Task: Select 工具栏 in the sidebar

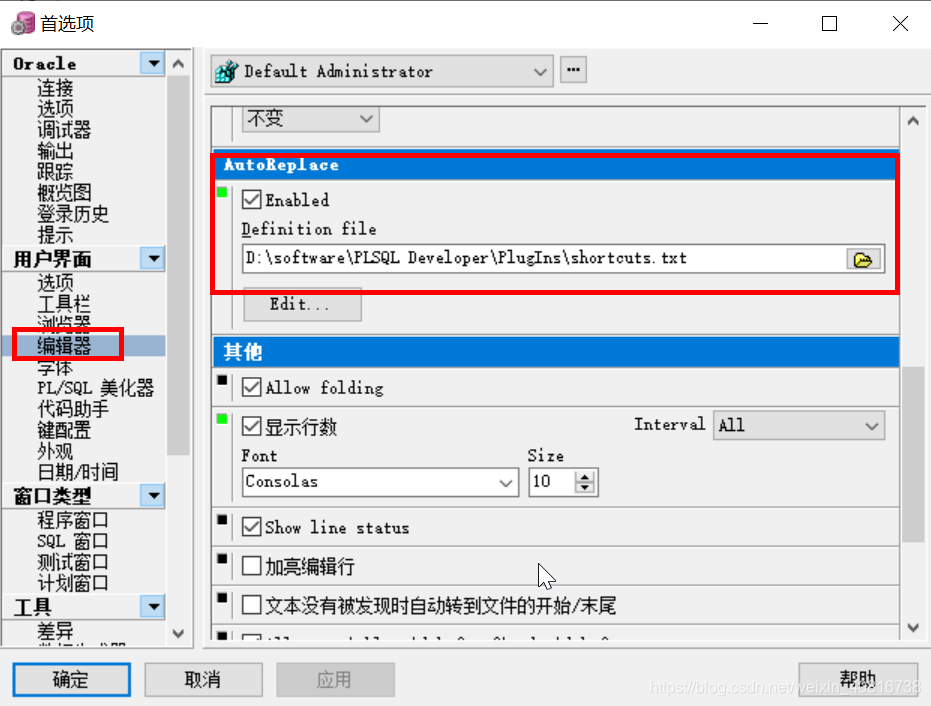Action: (x=64, y=303)
